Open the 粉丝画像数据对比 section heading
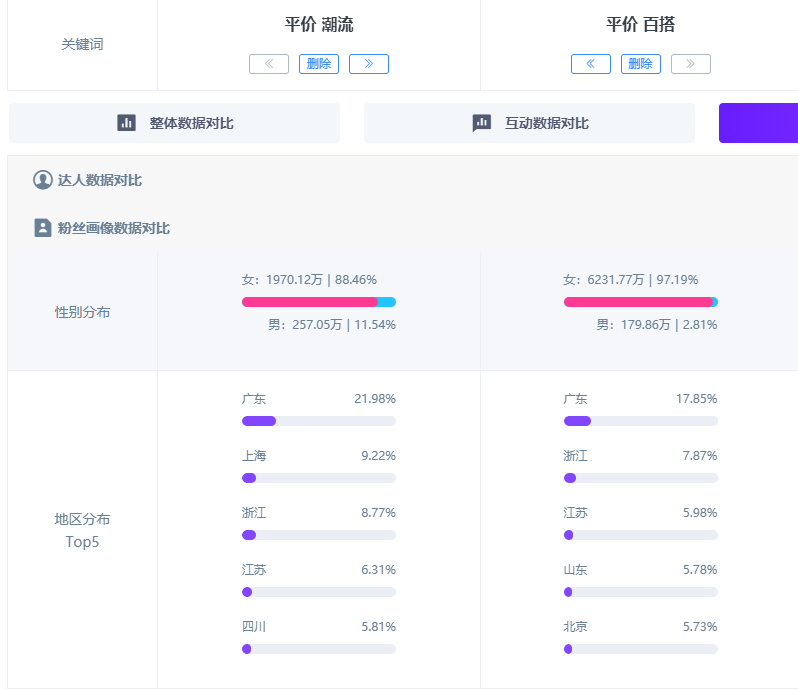798x689 pixels. 113,228
